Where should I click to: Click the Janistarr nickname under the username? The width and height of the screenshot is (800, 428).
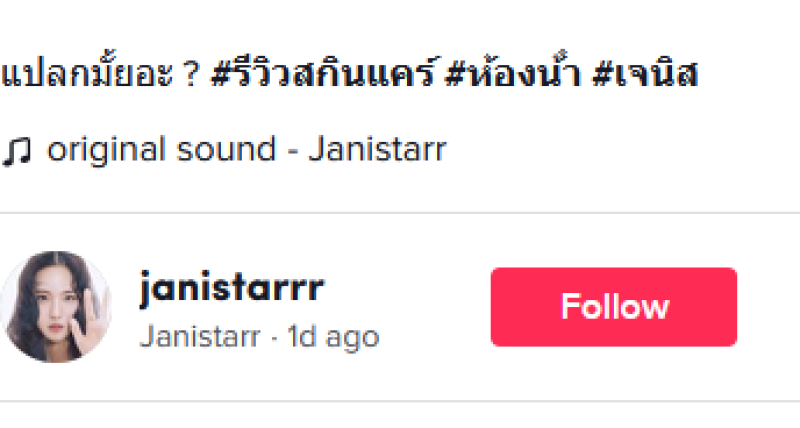pos(199,337)
